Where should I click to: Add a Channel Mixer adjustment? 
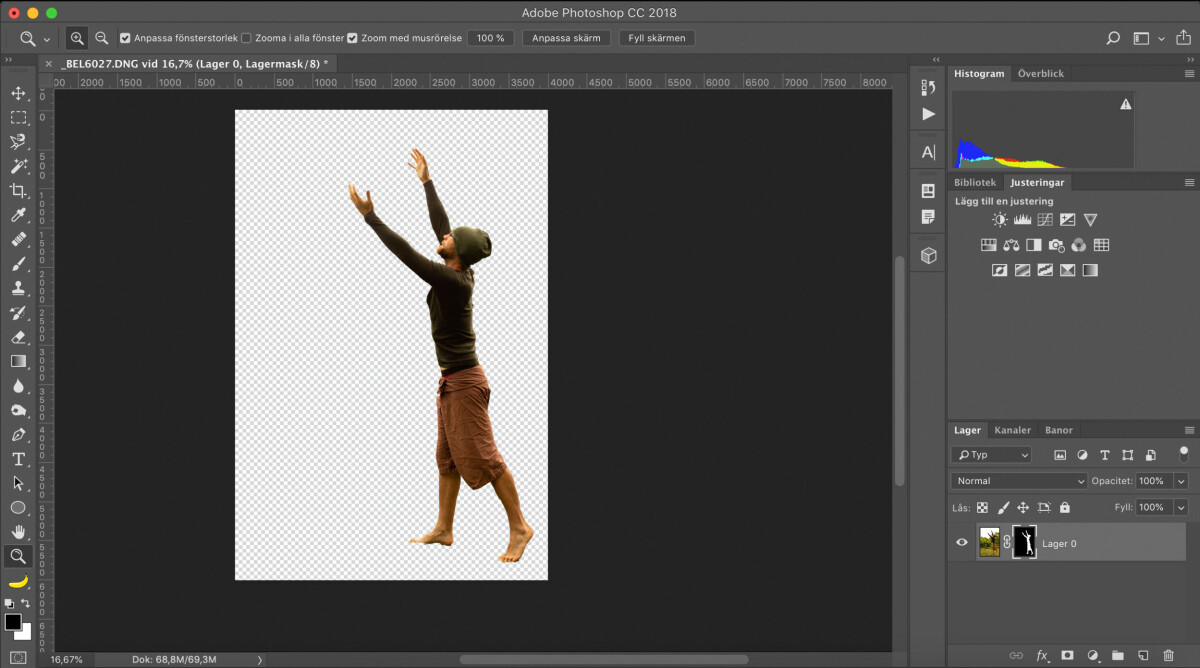click(x=1078, y=245)
